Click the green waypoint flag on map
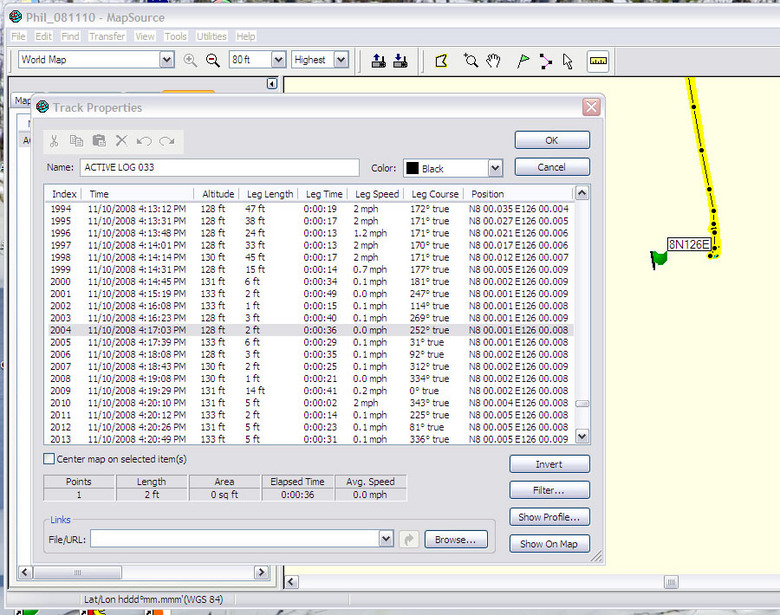 point(659,259)
